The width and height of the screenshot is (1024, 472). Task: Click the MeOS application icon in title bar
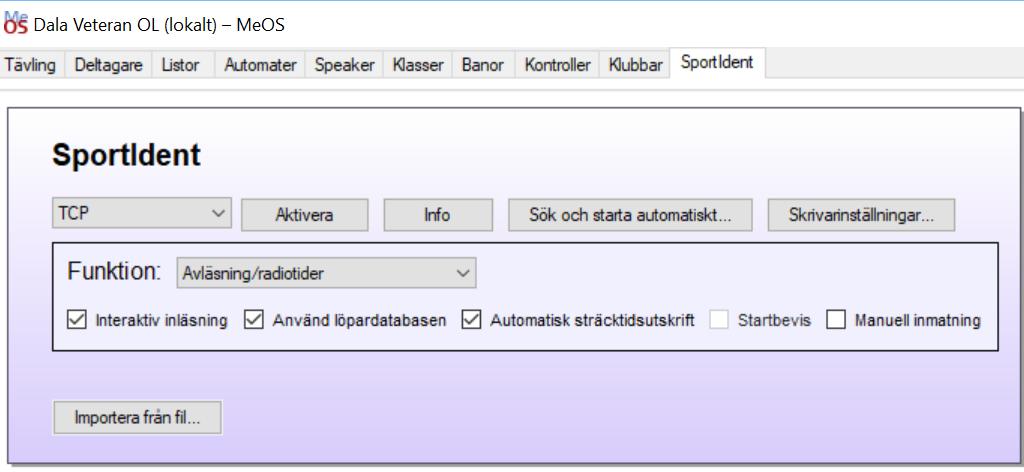16,22
